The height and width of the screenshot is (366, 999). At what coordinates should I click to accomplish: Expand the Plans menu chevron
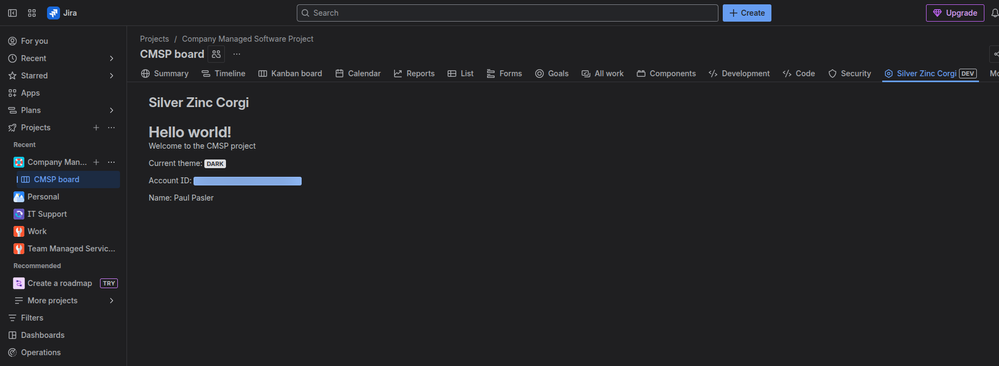[x=111, y=110]
